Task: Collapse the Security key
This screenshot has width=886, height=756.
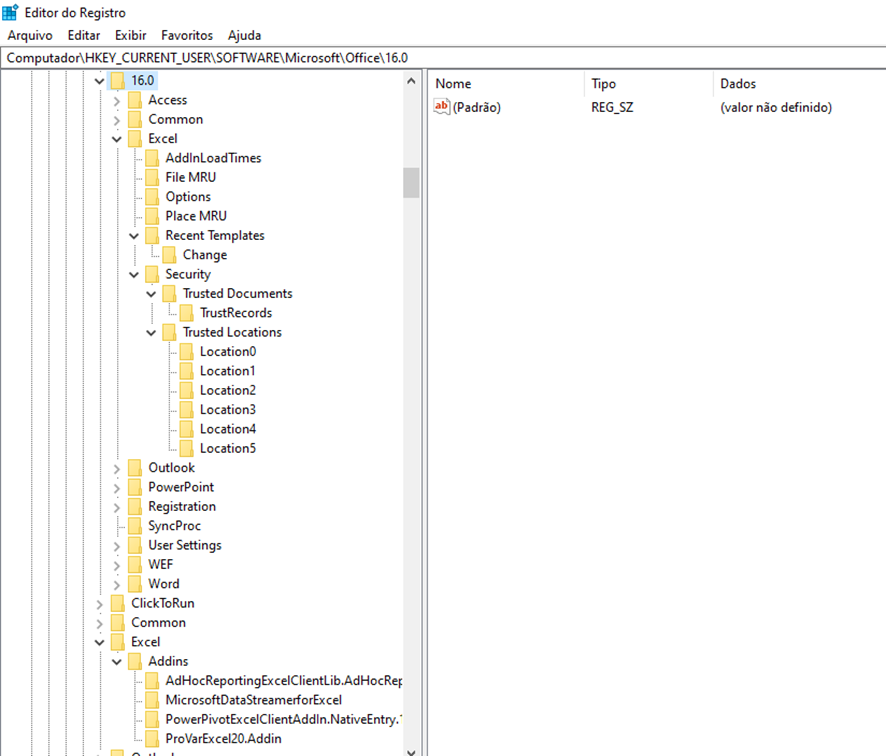Action: coord(134,275)
